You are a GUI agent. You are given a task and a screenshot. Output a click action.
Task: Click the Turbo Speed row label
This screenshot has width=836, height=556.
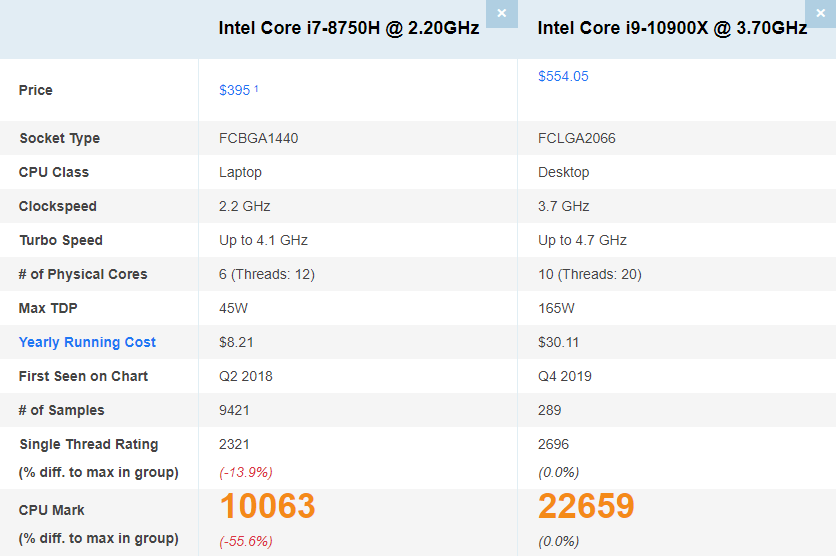click(60, 240)
